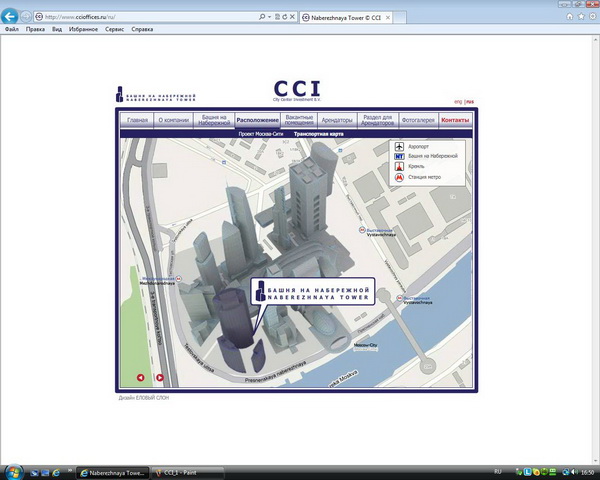Switch site language to rus
The height and width of the screenshot is (480, 600).
pos(470,102)
